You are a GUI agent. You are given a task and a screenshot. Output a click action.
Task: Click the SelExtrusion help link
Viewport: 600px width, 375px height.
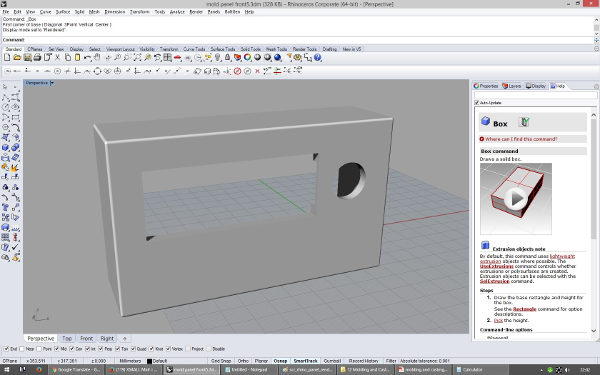[x=494, y=281]
